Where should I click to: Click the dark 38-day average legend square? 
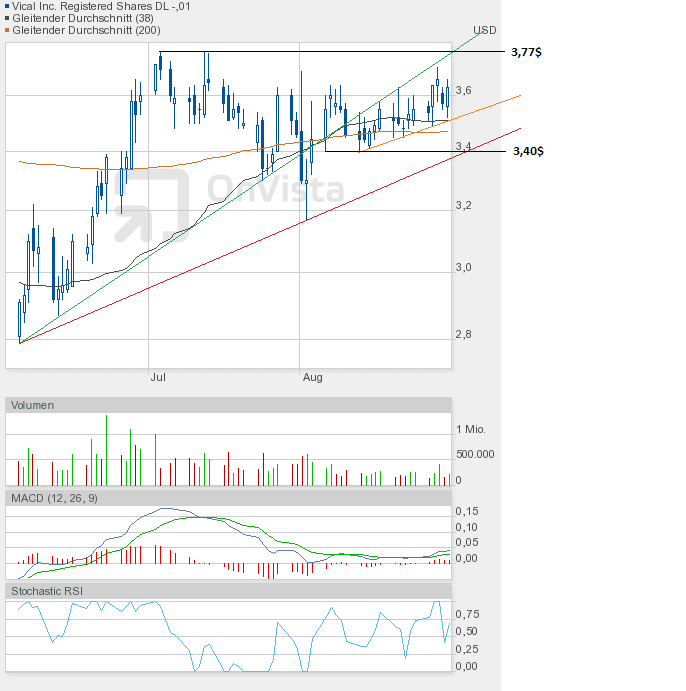(7, 18)
